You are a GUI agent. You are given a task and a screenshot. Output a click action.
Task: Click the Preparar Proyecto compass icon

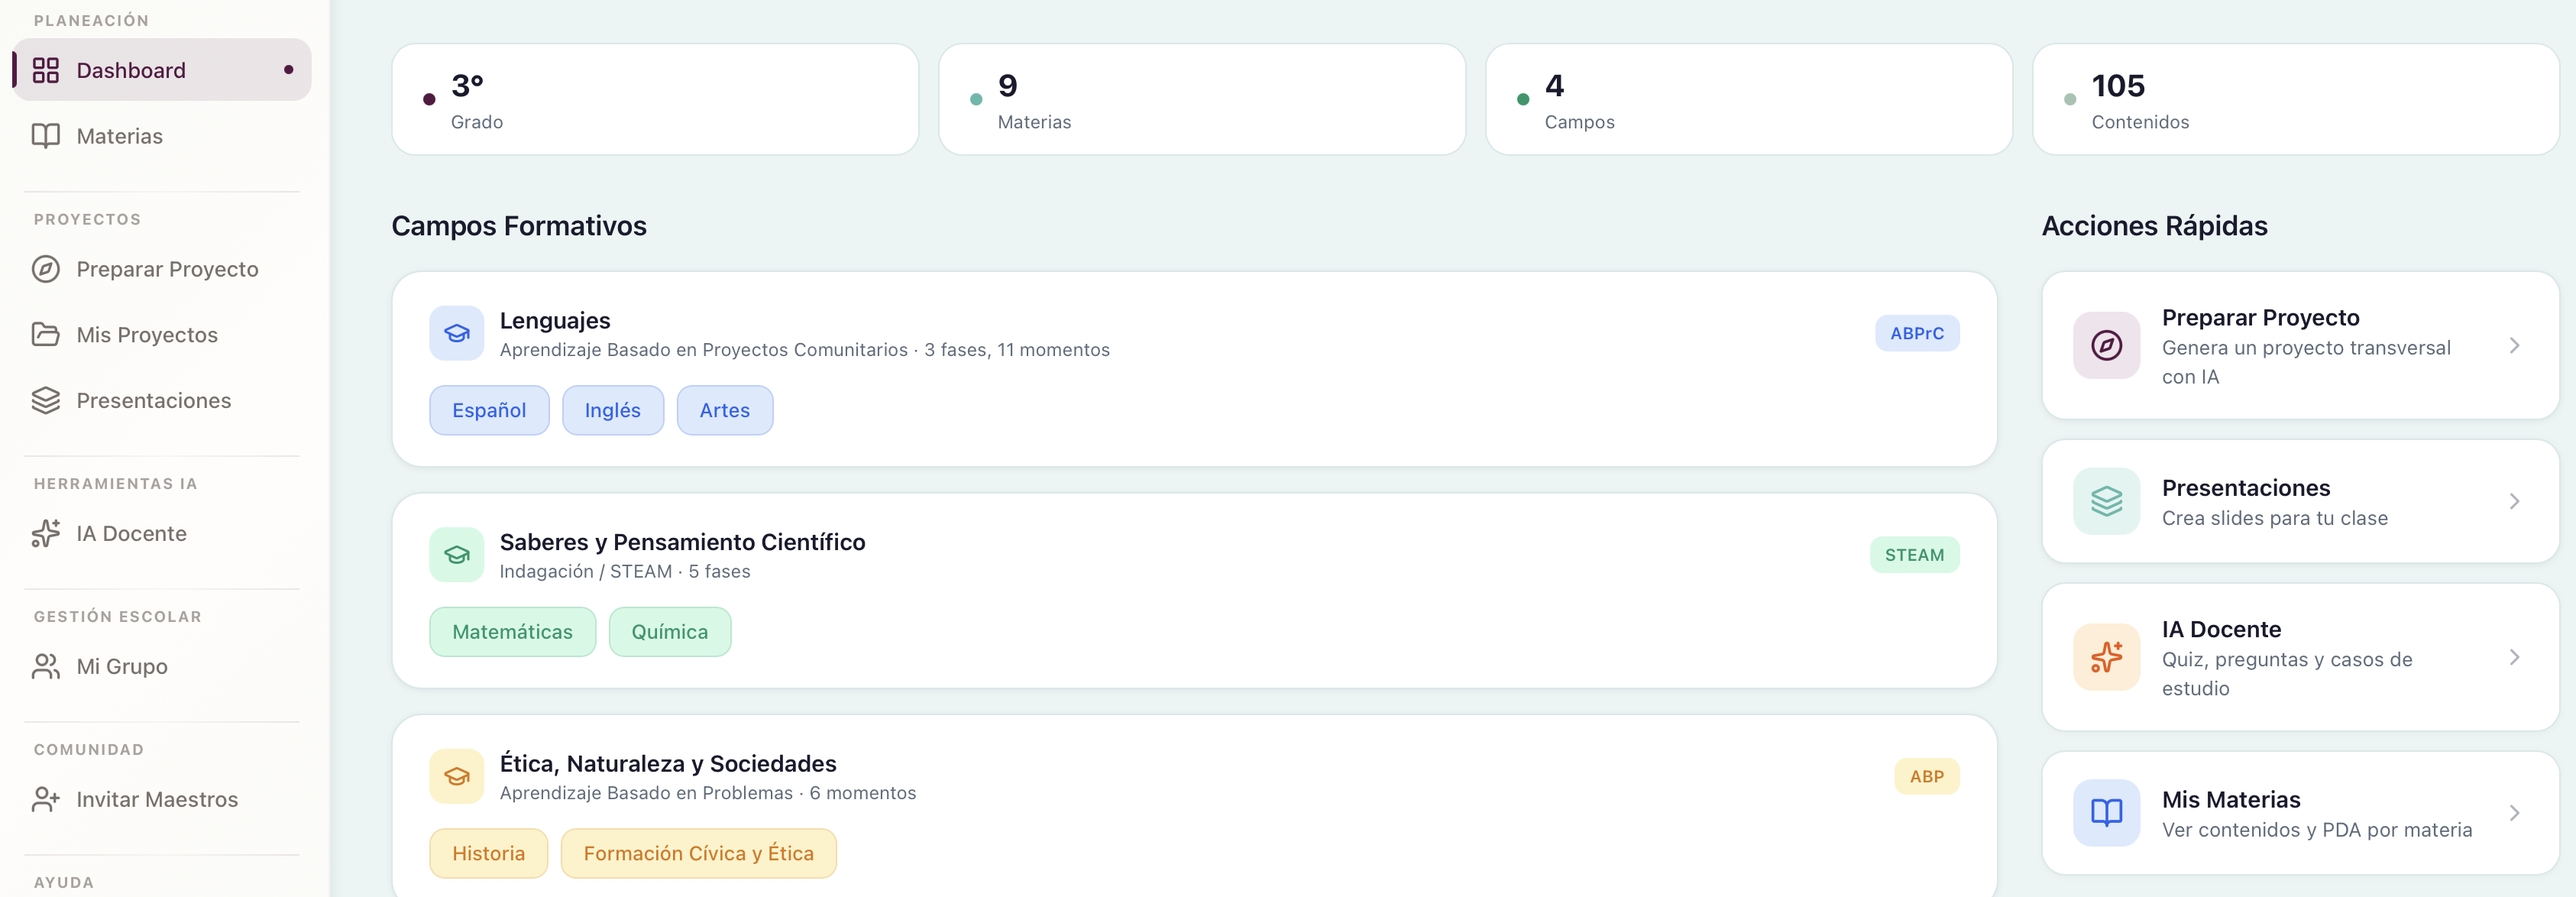(x=46, y=269)
